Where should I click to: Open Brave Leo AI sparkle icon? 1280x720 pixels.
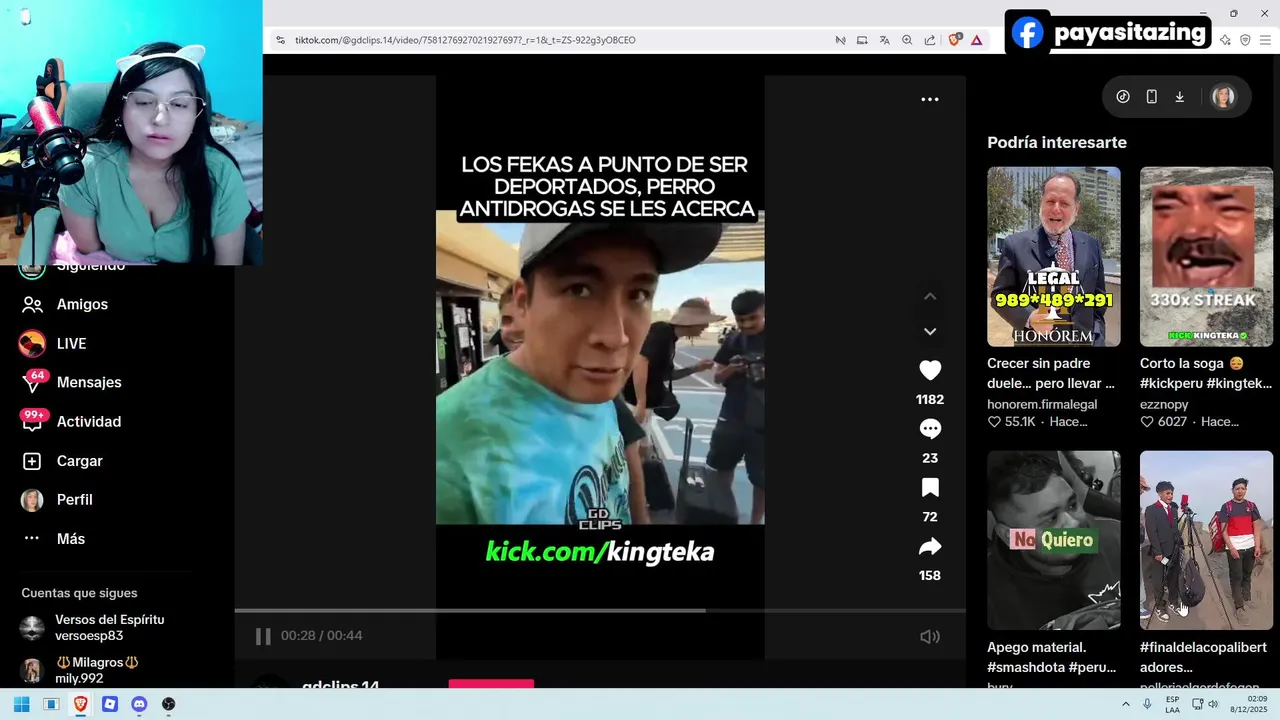pos(1225,40)
